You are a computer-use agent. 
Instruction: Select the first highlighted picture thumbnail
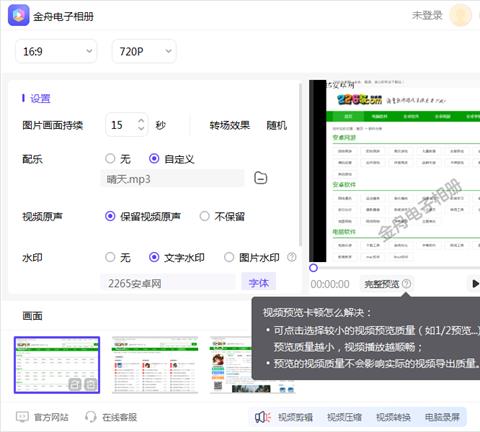coord(57,365)
